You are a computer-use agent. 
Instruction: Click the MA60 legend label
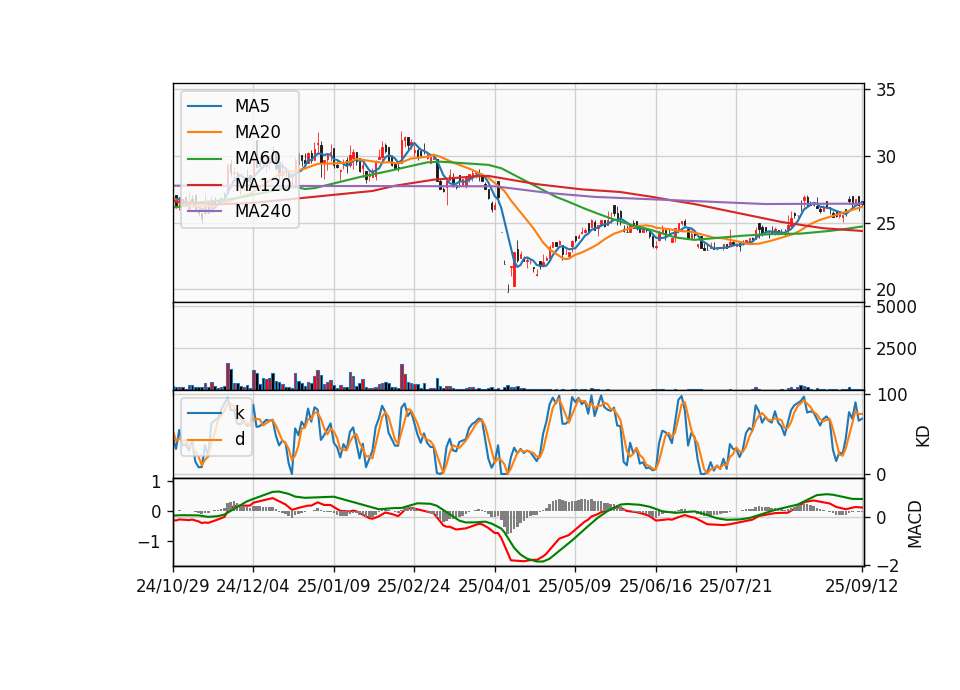(257, 158)
